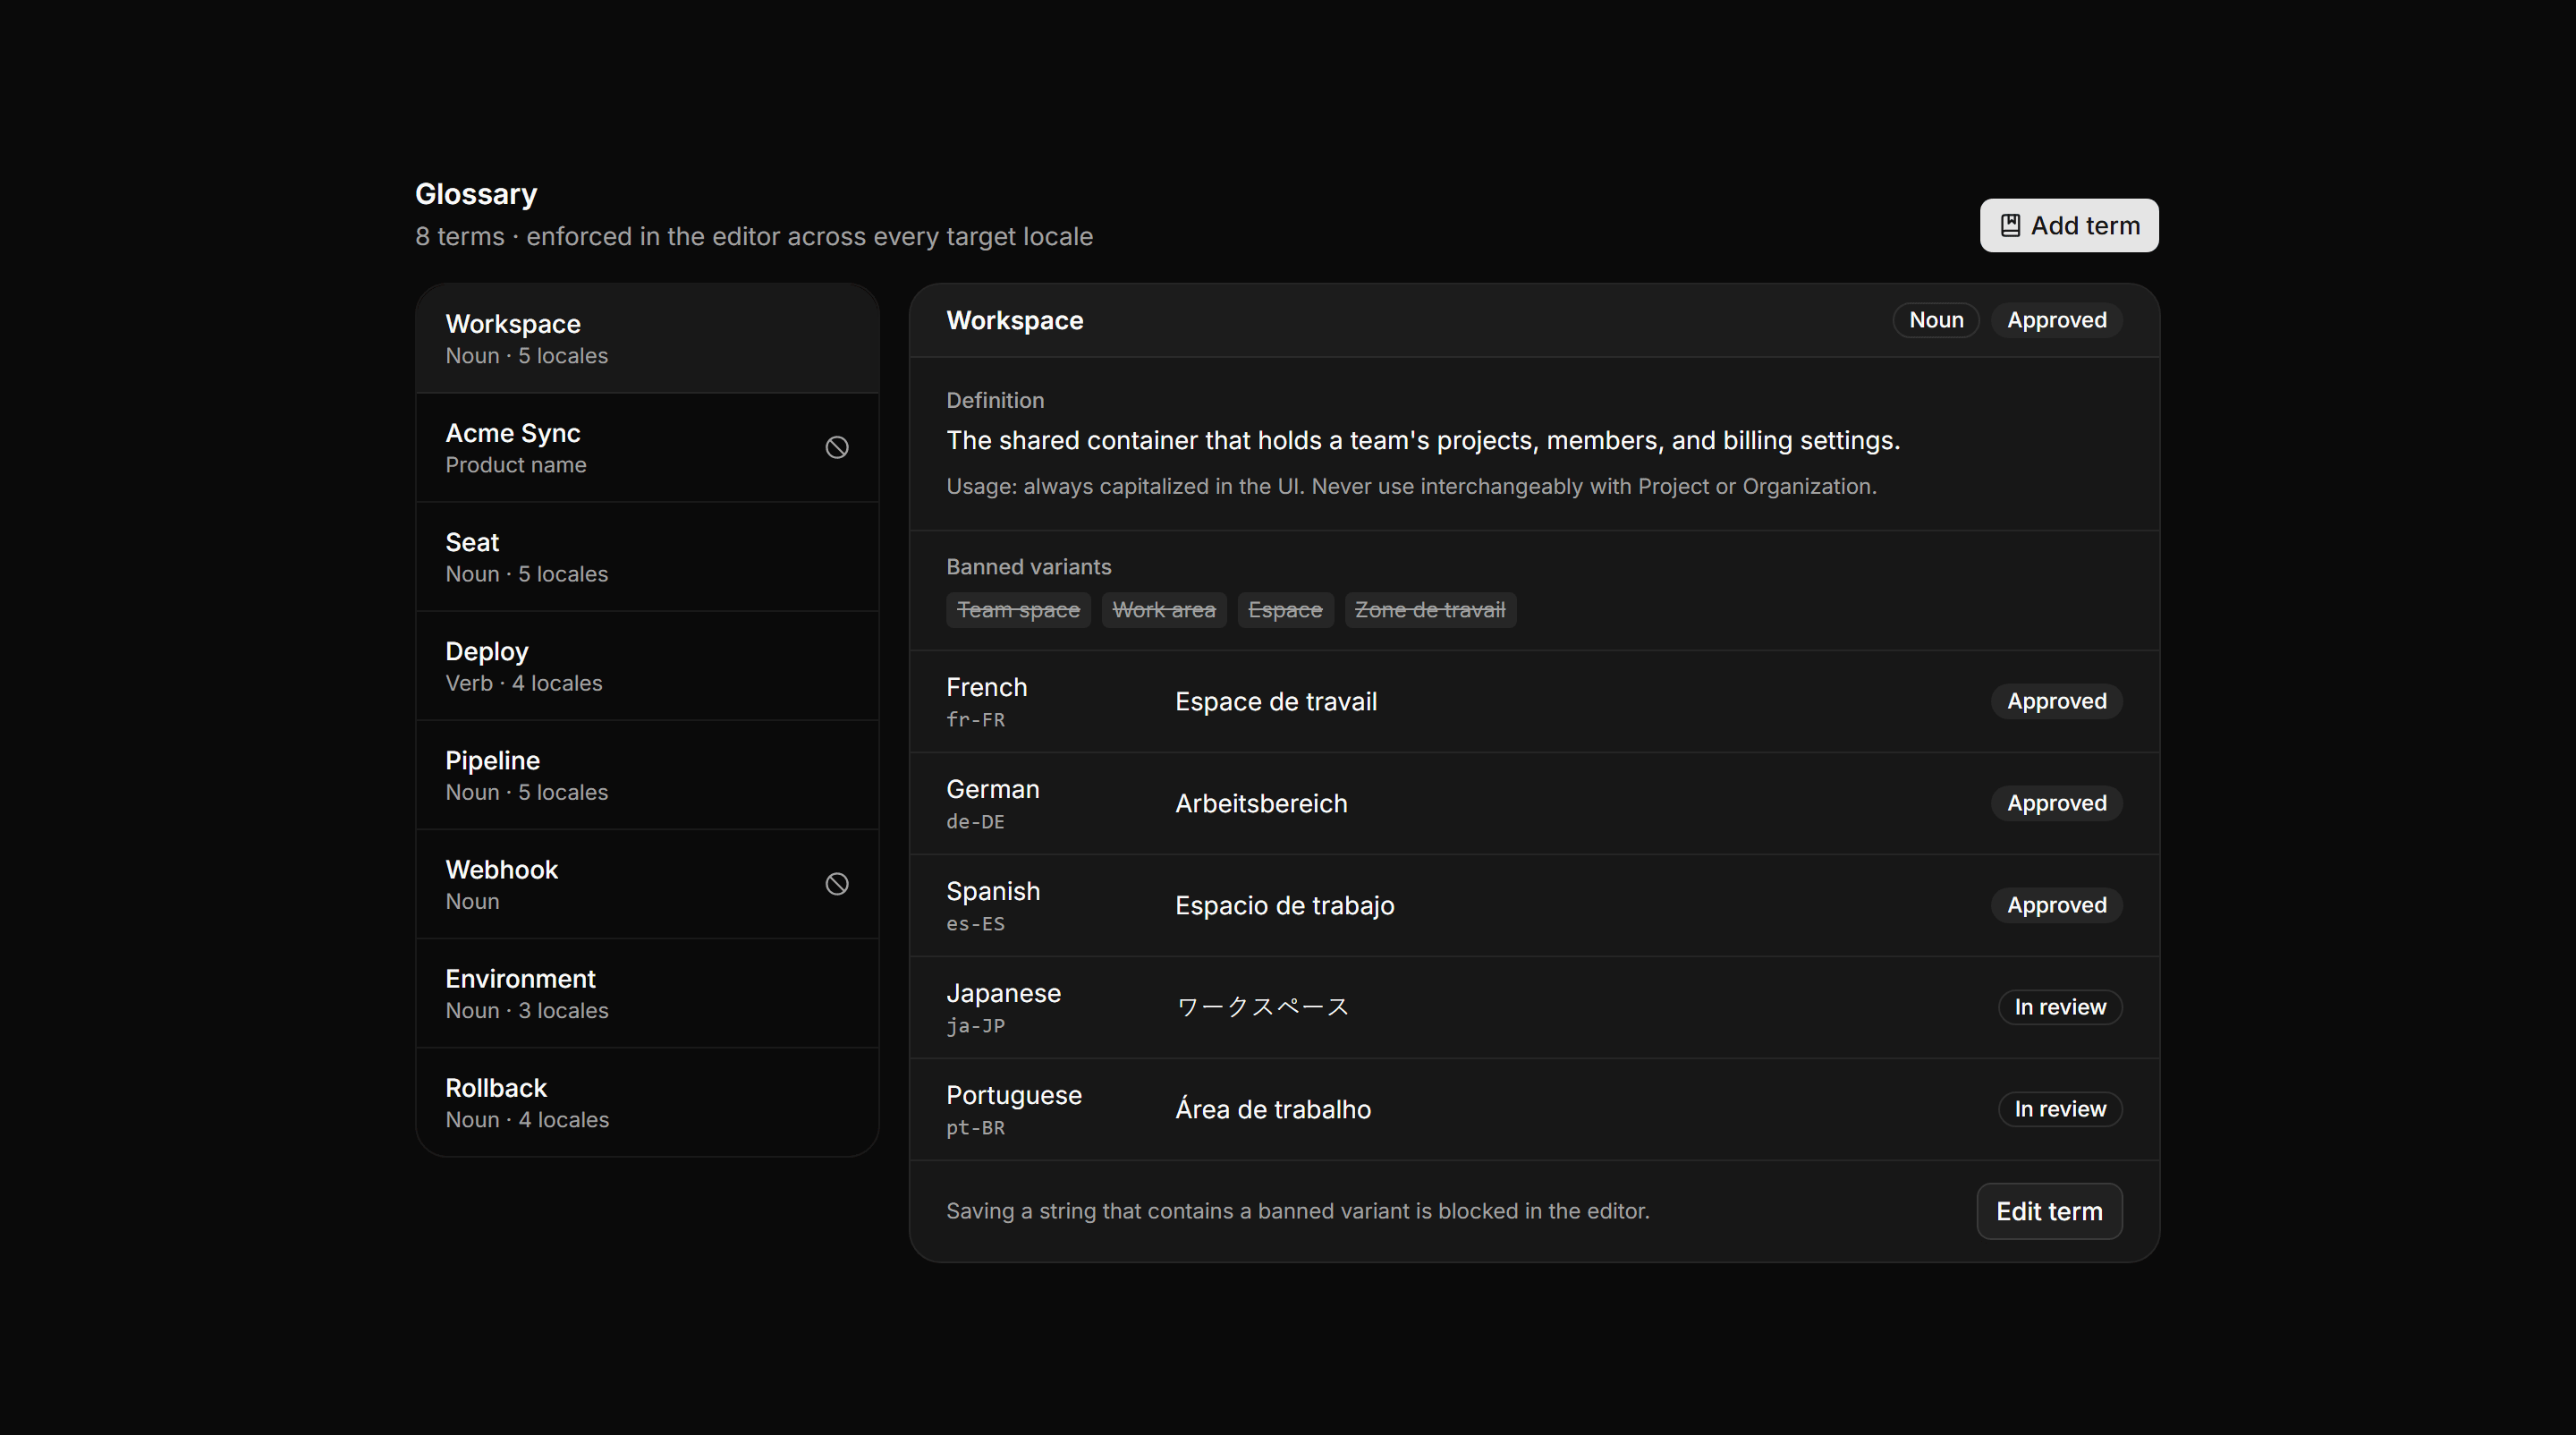Click the de-DE locale code
This screenshot has width=2576, height=1435.
(x=975, y=822)
